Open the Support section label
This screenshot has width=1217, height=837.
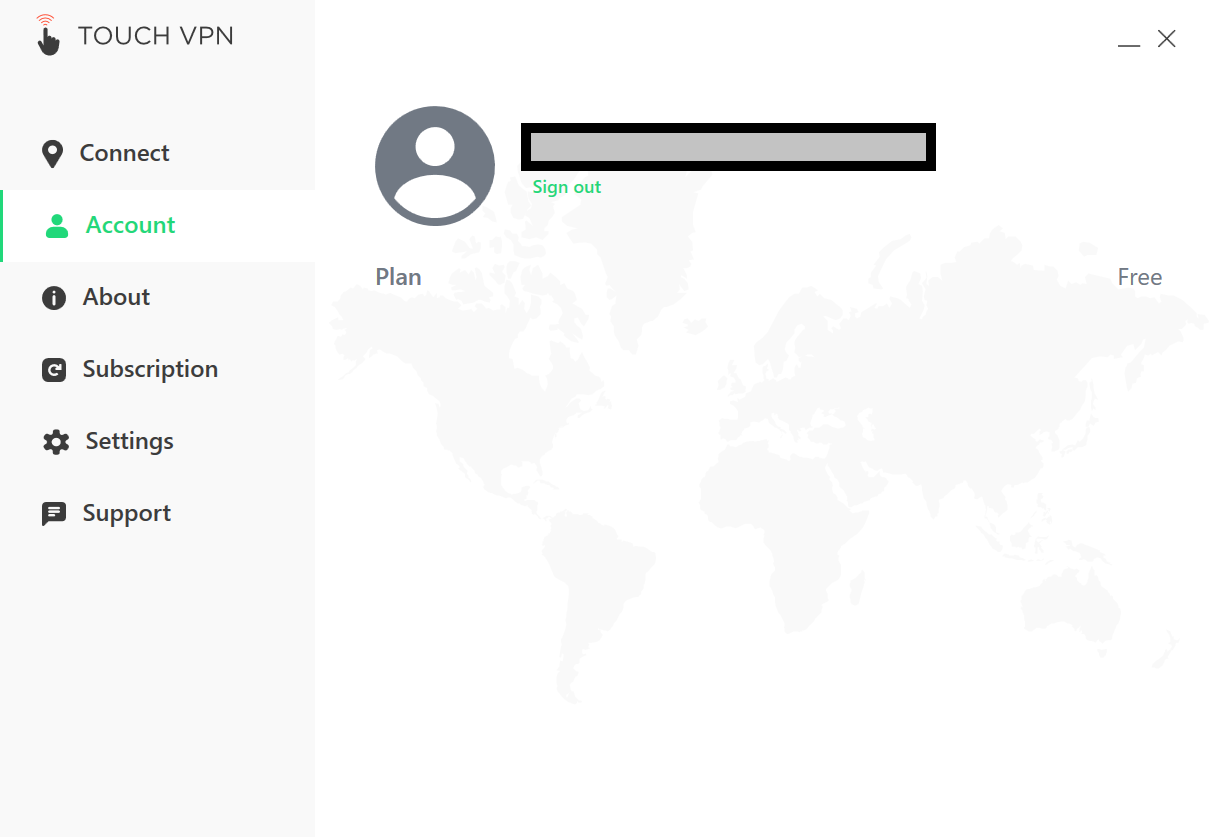point(126,513)
